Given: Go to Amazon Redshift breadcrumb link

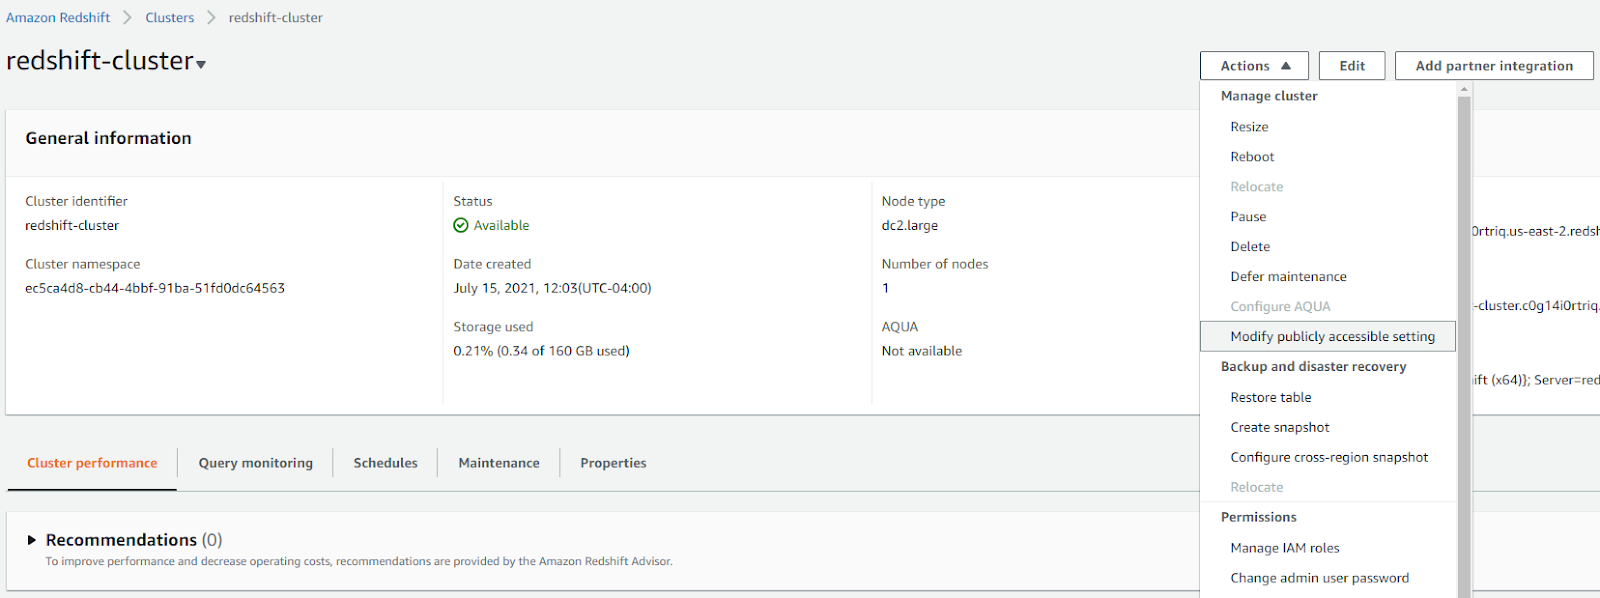Looking at the screenshot, I should (x=58, y=18).
